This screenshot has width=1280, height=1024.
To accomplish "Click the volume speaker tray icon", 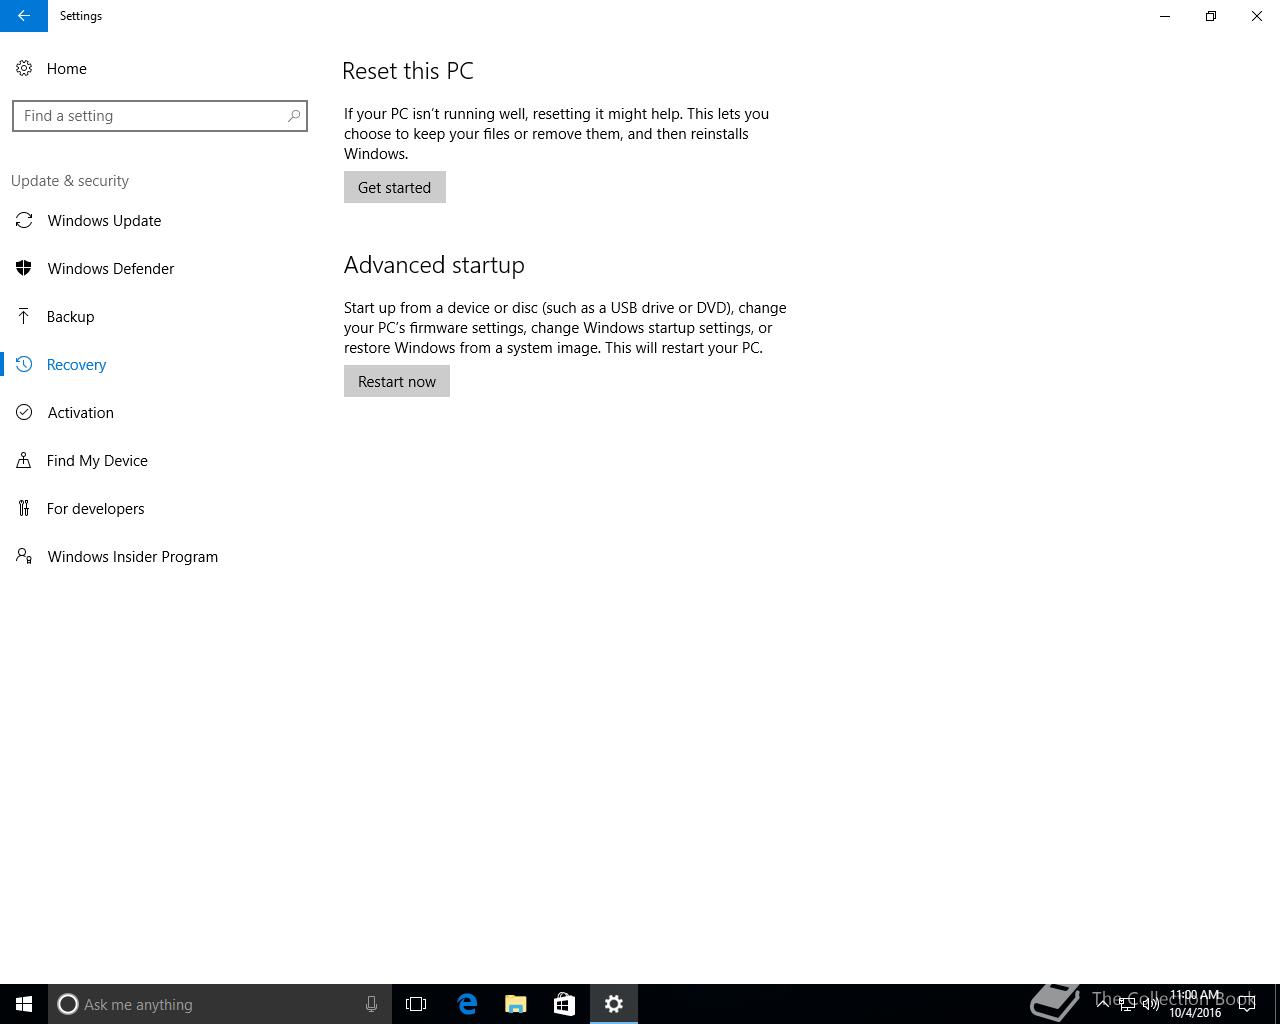I will [1151, 1004].
